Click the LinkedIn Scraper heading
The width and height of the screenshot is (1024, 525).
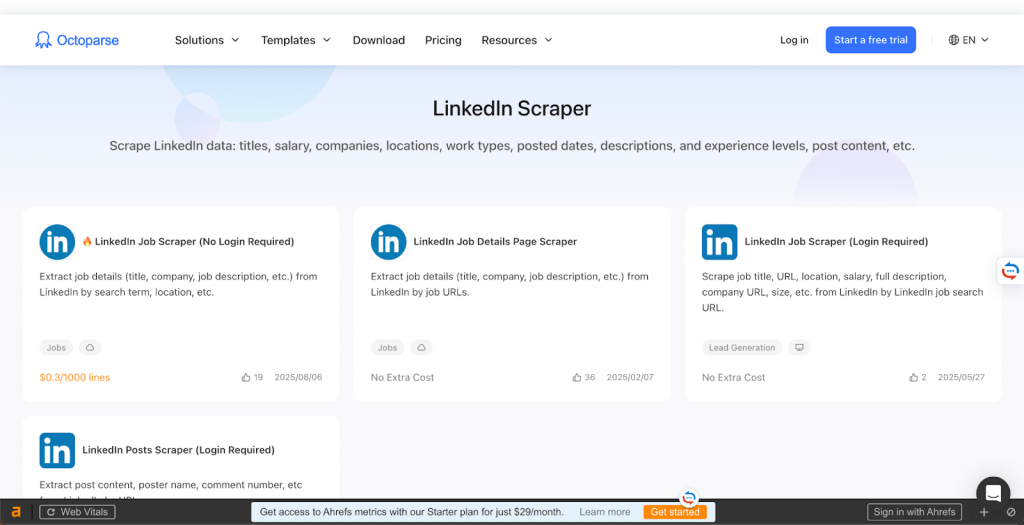512,108
